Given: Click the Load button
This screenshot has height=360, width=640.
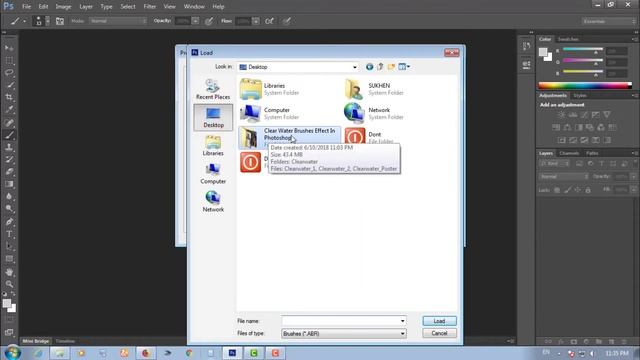Looking at the screenshot, I should tap(439, 321).
